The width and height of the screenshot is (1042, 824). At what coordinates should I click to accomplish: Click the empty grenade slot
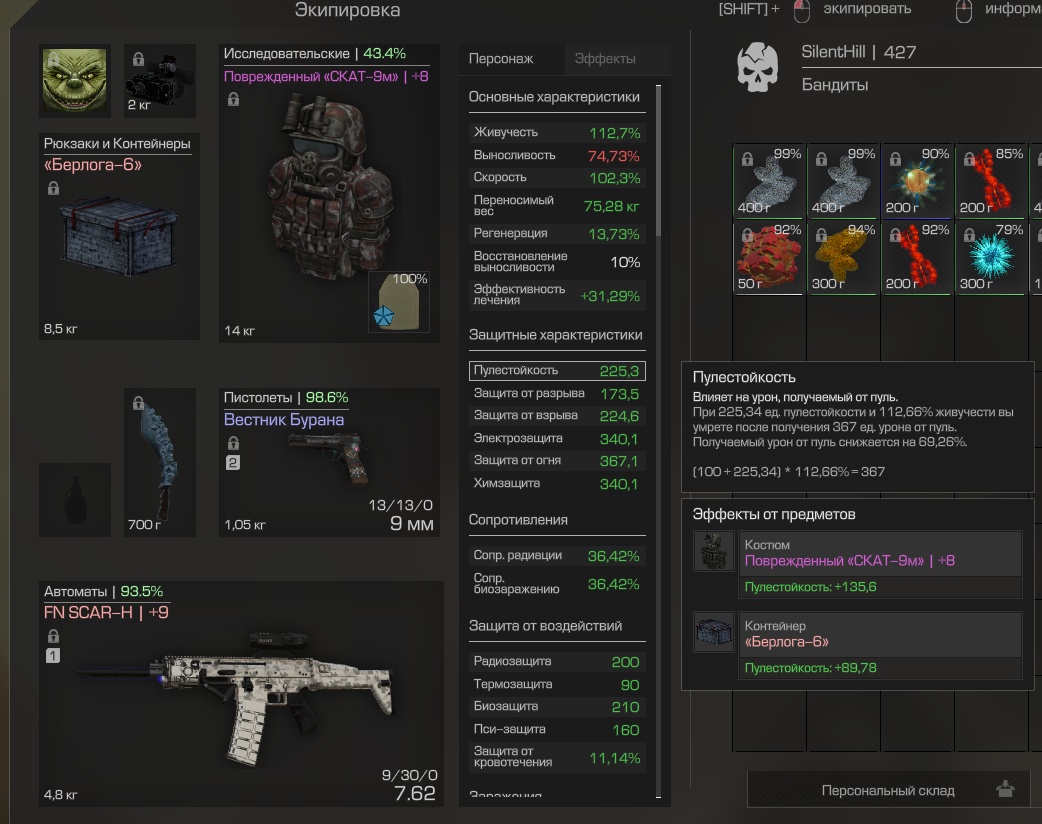pos(74,500)
